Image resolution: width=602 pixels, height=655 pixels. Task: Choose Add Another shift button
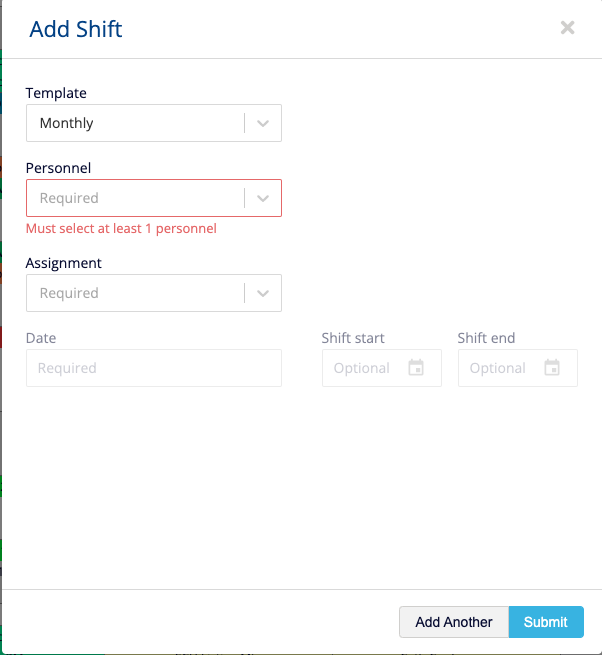click(x=454, y=622)
